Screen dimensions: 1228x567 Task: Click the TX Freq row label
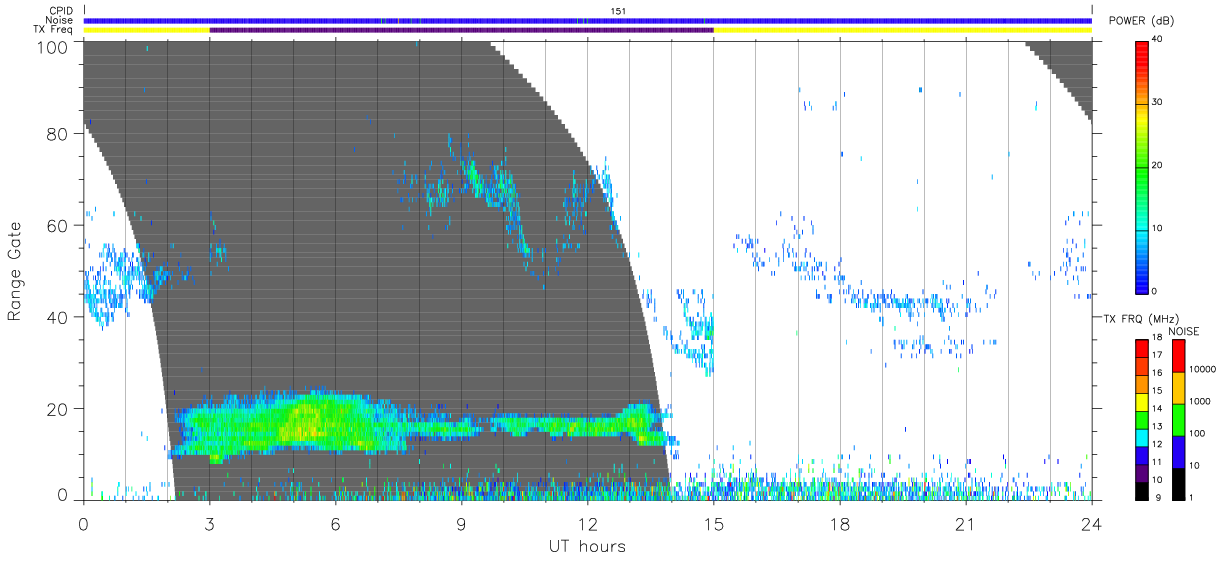point(54,30)
